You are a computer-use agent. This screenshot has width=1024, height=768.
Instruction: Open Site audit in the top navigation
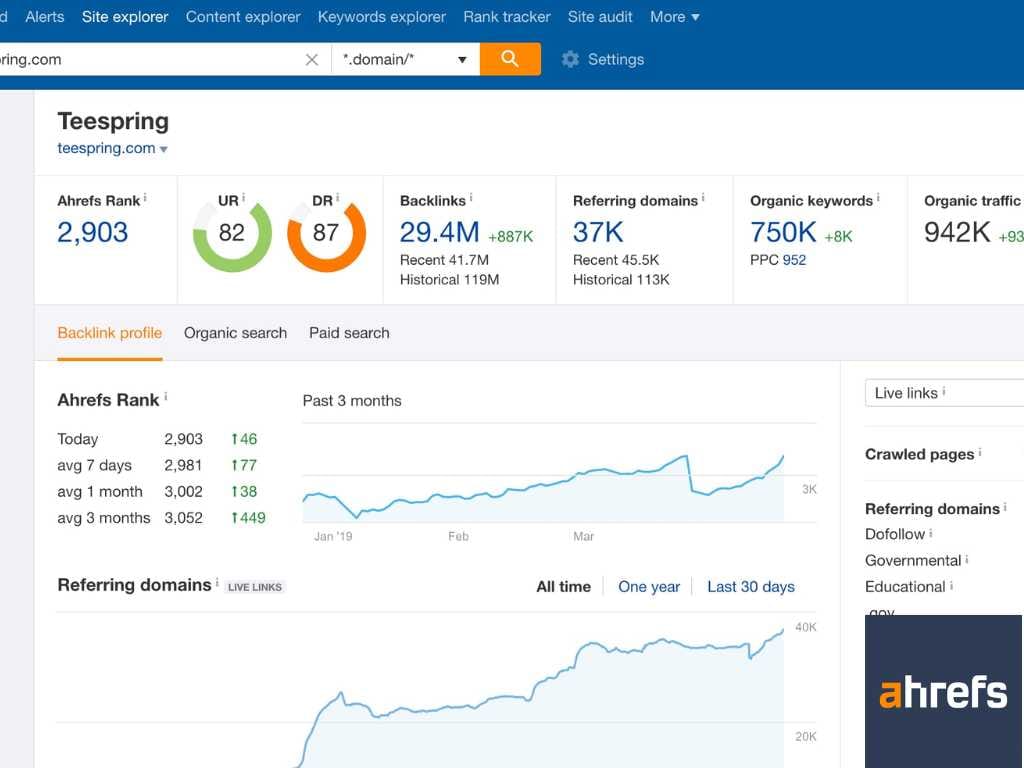[x=600, y=17]
